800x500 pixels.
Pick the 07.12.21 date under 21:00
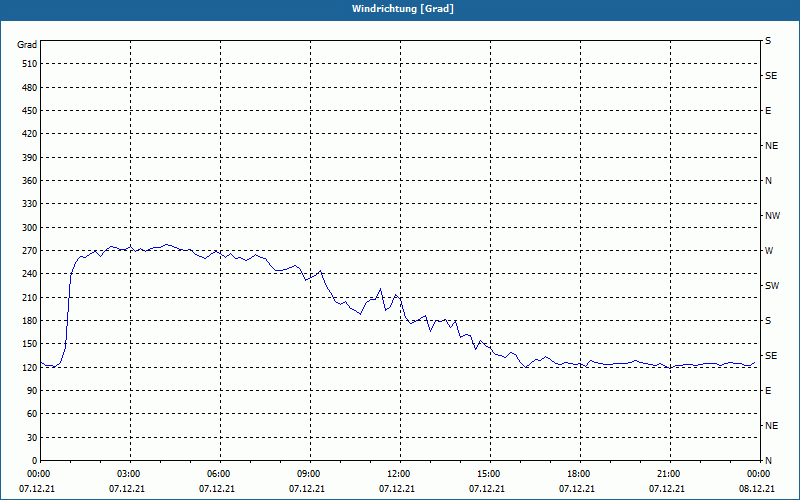tap(666, 489)
